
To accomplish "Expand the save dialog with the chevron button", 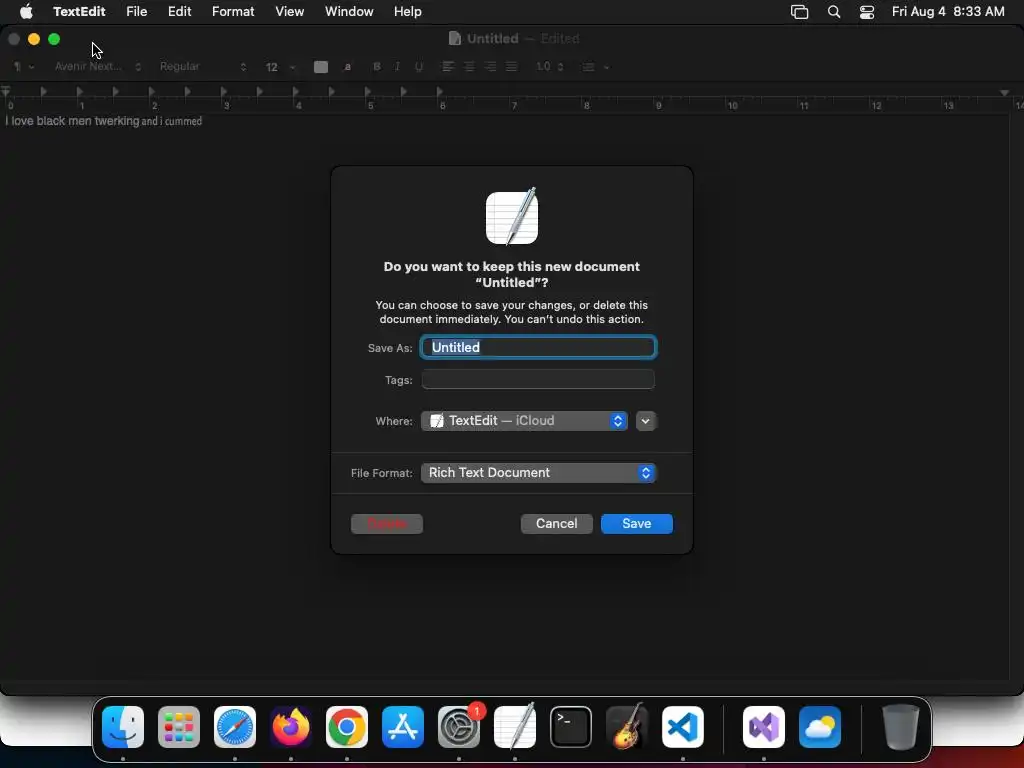I will pos(645,421).
